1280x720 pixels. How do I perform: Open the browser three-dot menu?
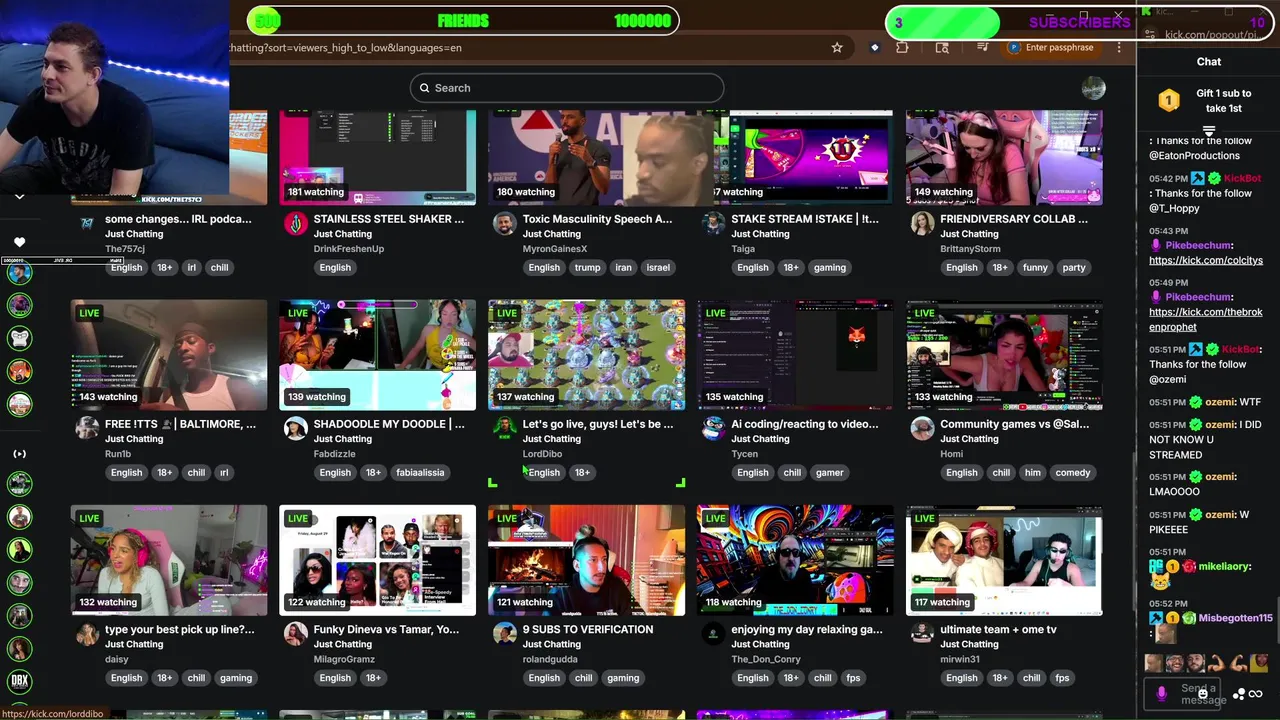coord(1119,47)
